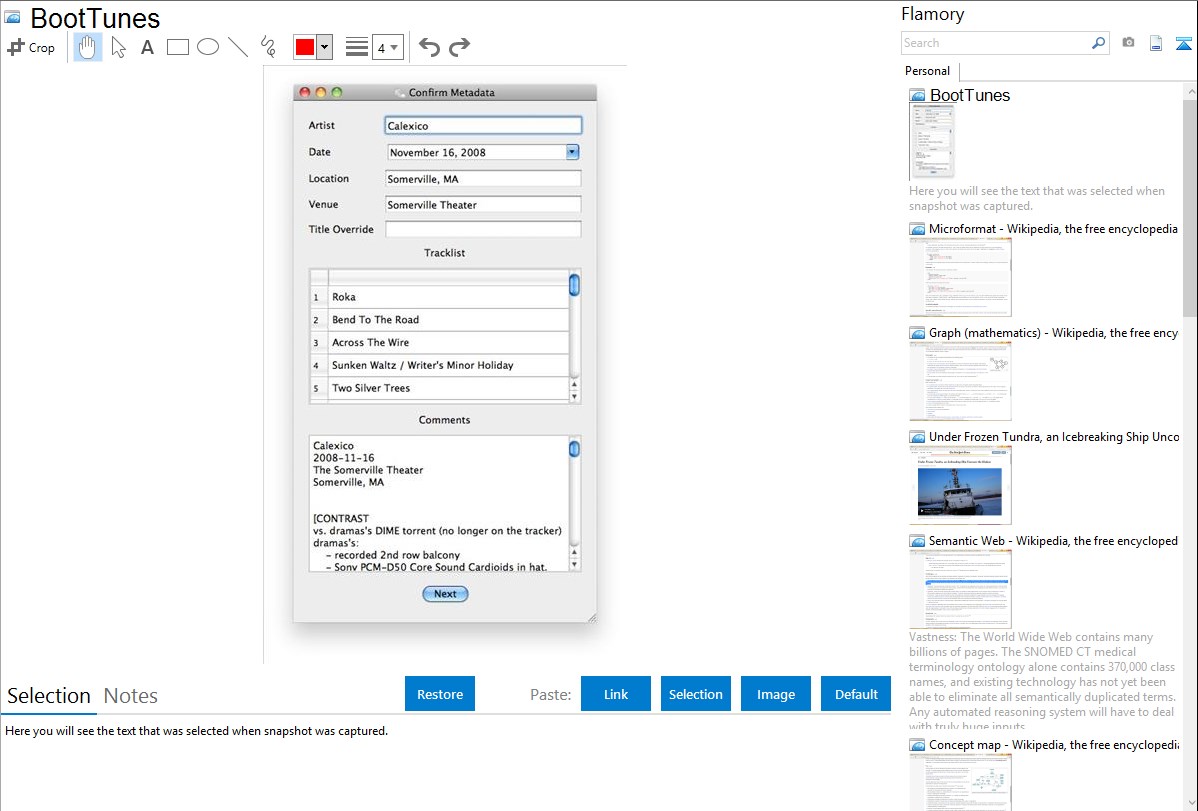The image size is (1198, 811).
Task: Undo the last edit
Action: pos(429,47)
